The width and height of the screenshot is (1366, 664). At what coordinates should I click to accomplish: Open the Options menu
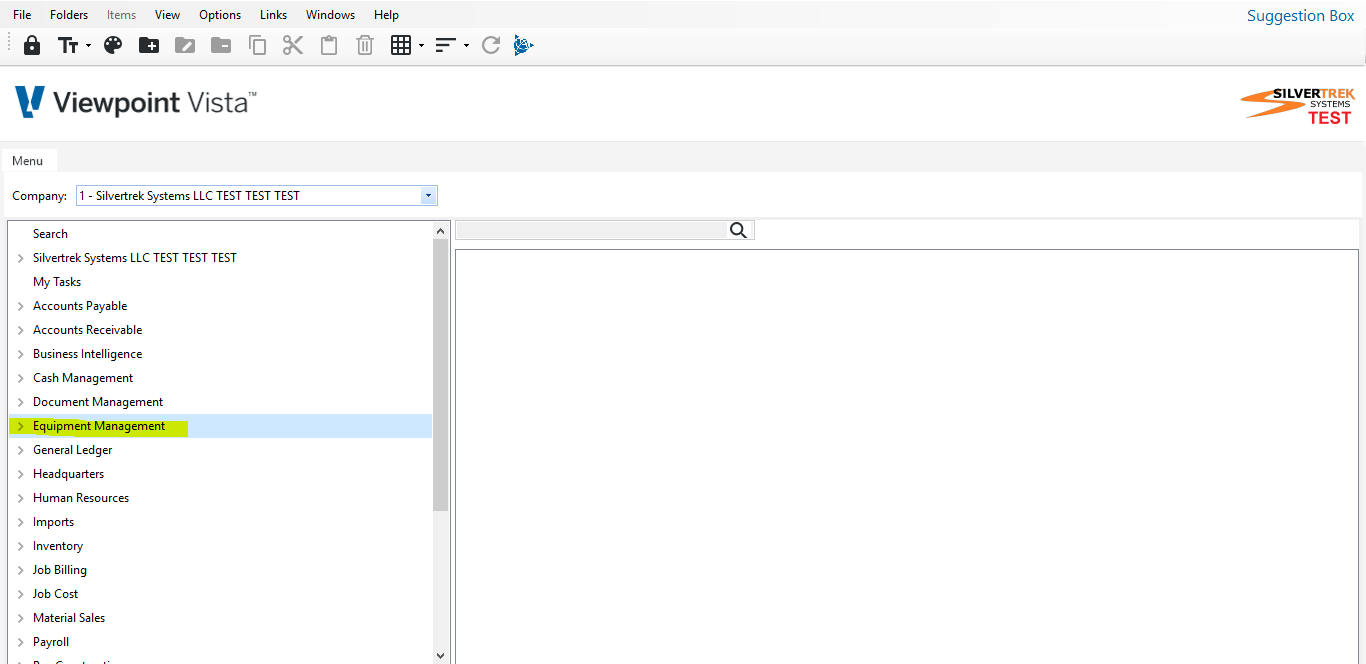[220, 15]
